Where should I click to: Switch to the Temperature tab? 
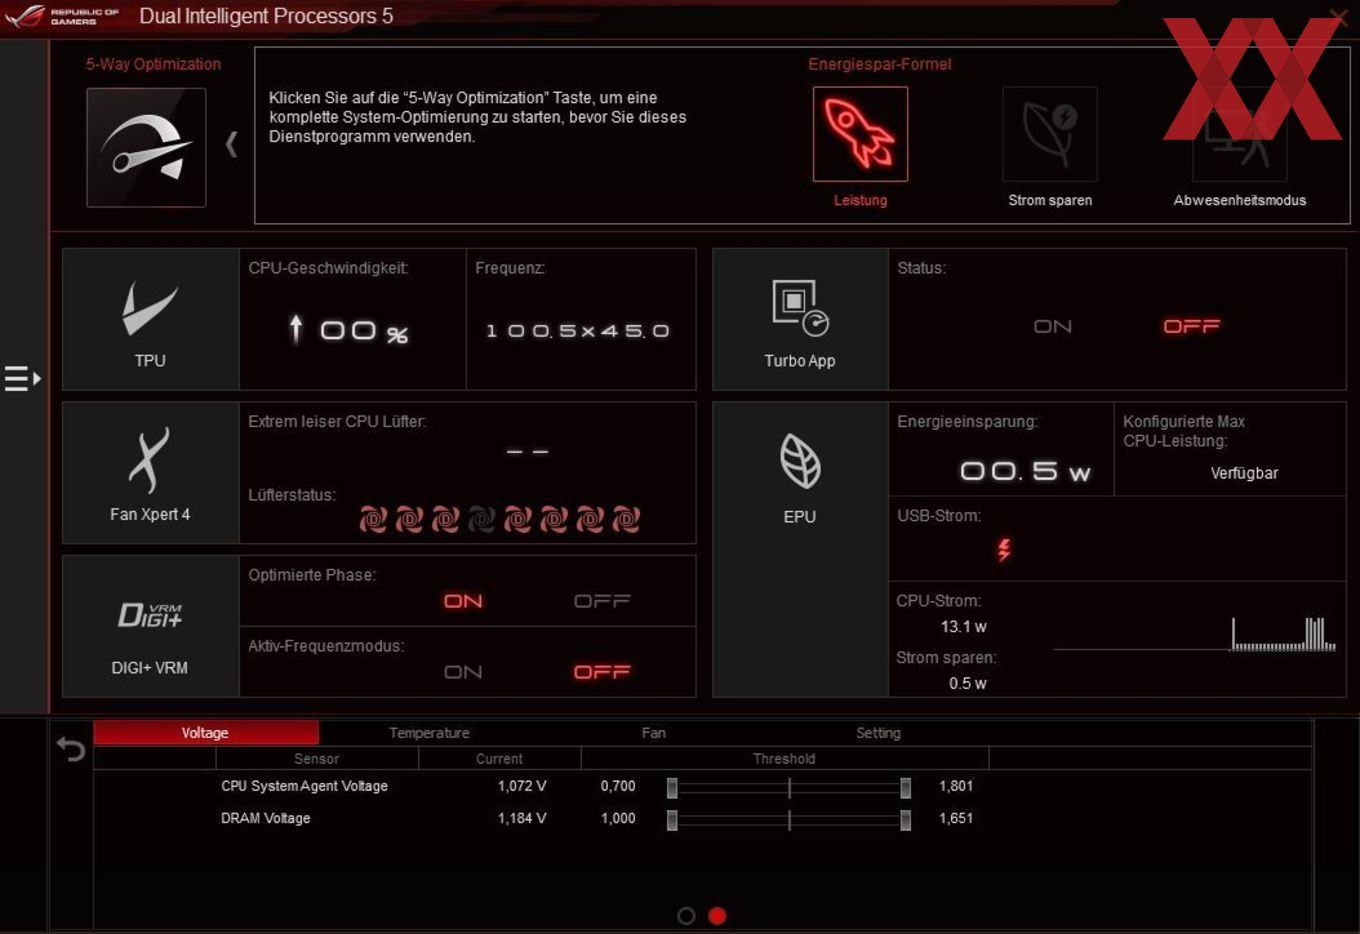coord(429,733)
